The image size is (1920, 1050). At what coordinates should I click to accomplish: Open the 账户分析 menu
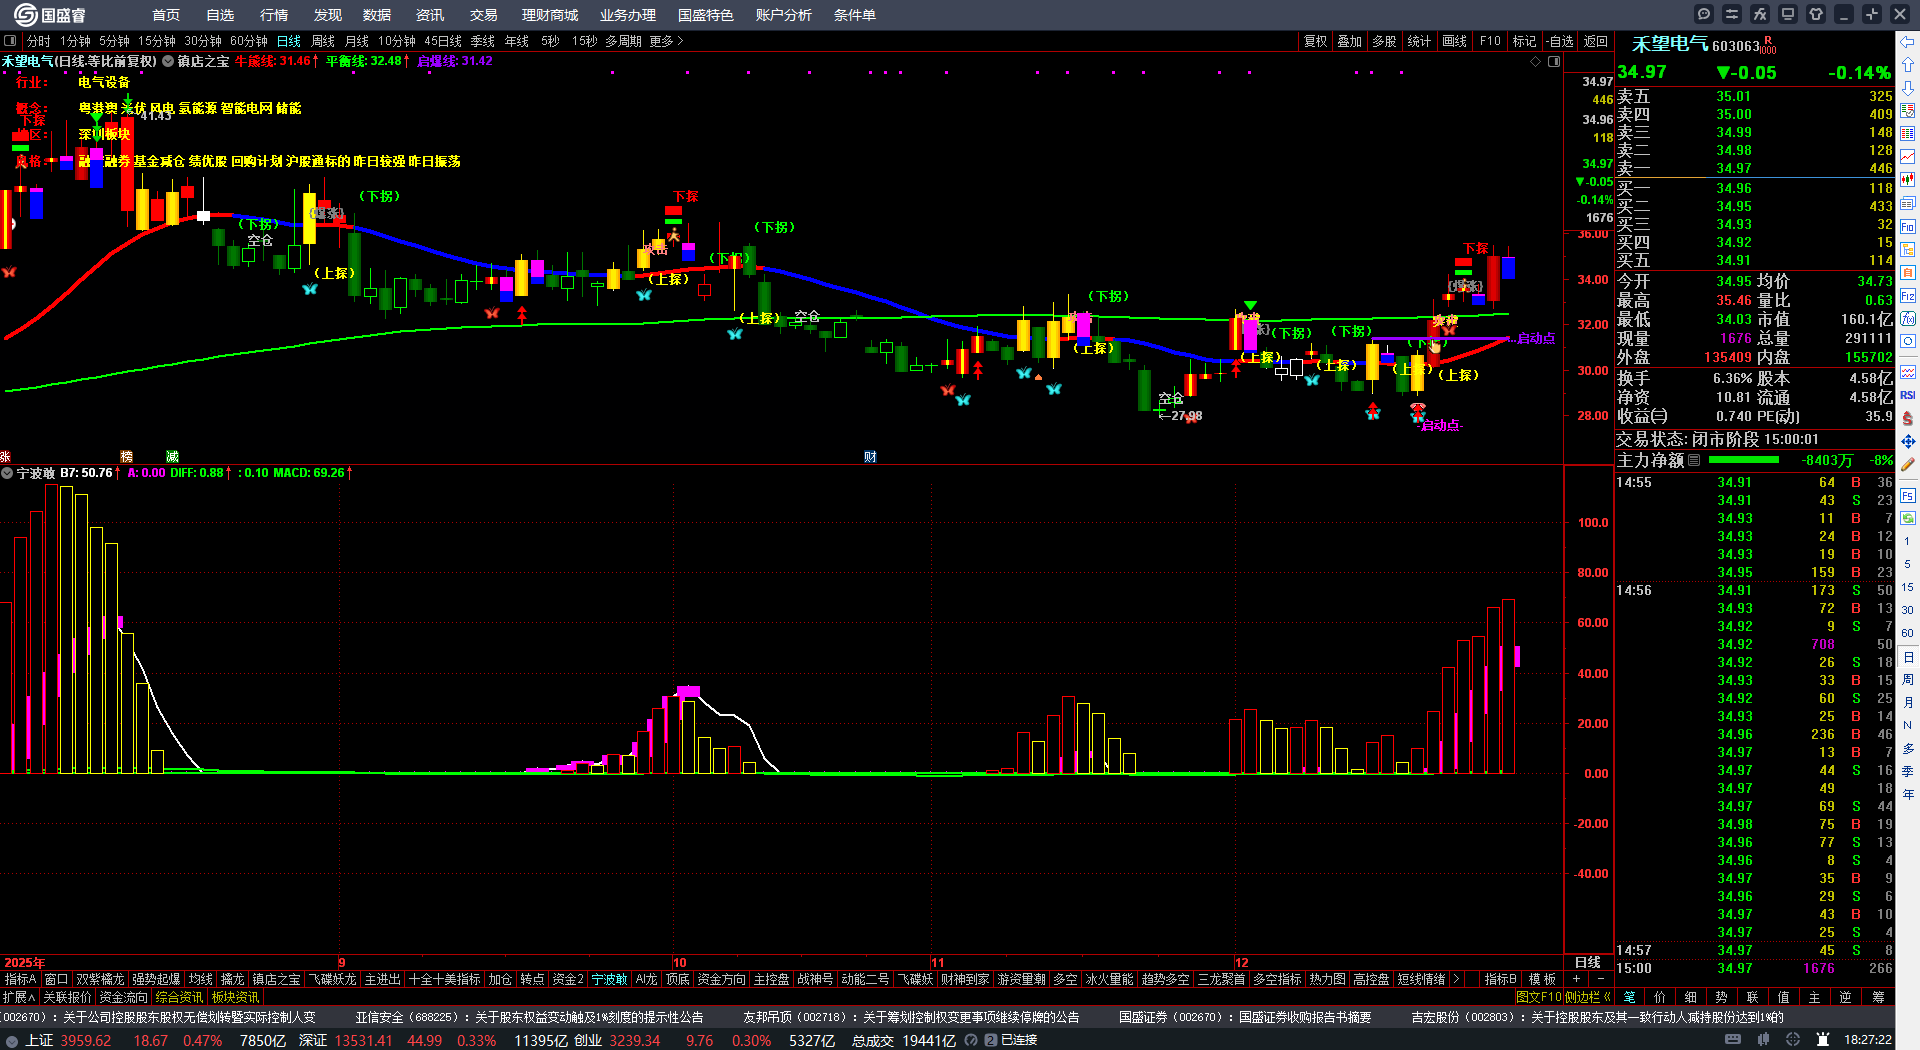[784, 15]
